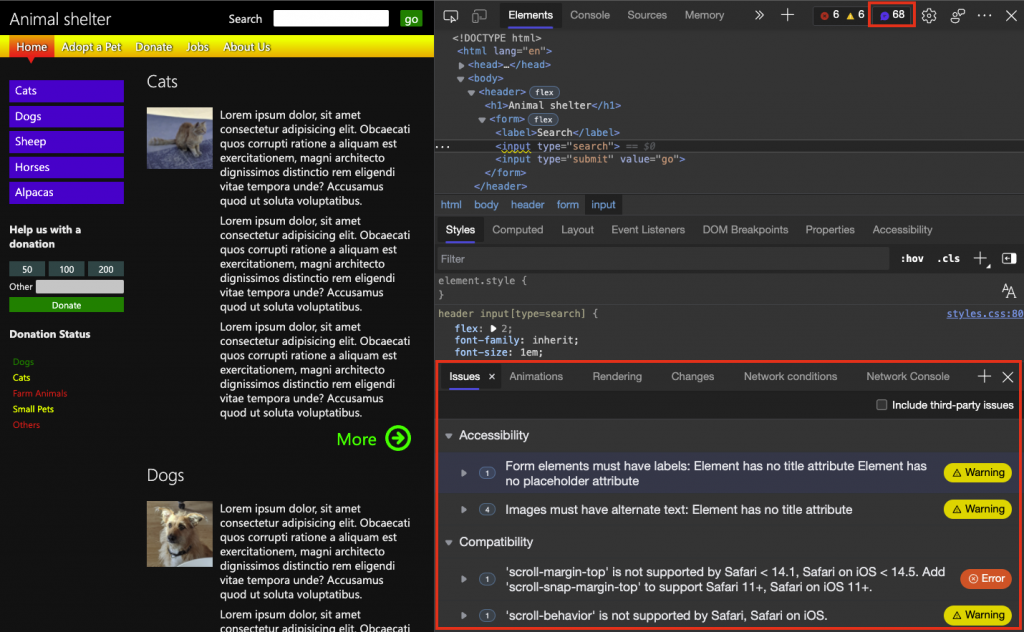Screen dimensions: 1024x632
Task: Expand the scroll-margin-top issue
Action: pyautogui.click(x=464, y=578)
